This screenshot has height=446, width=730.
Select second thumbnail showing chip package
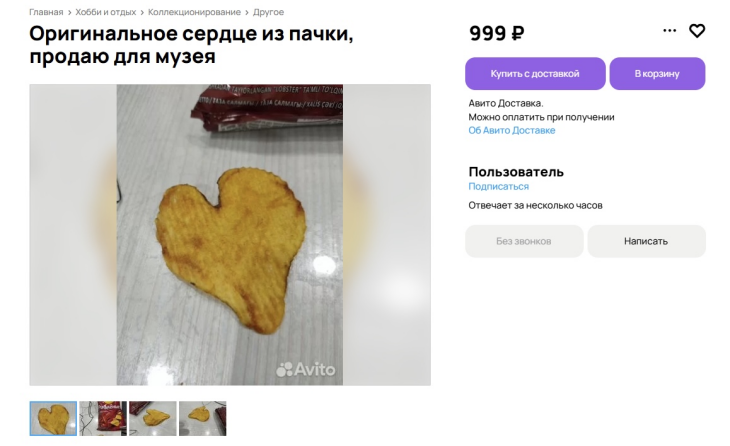click(x=103, y=419)
